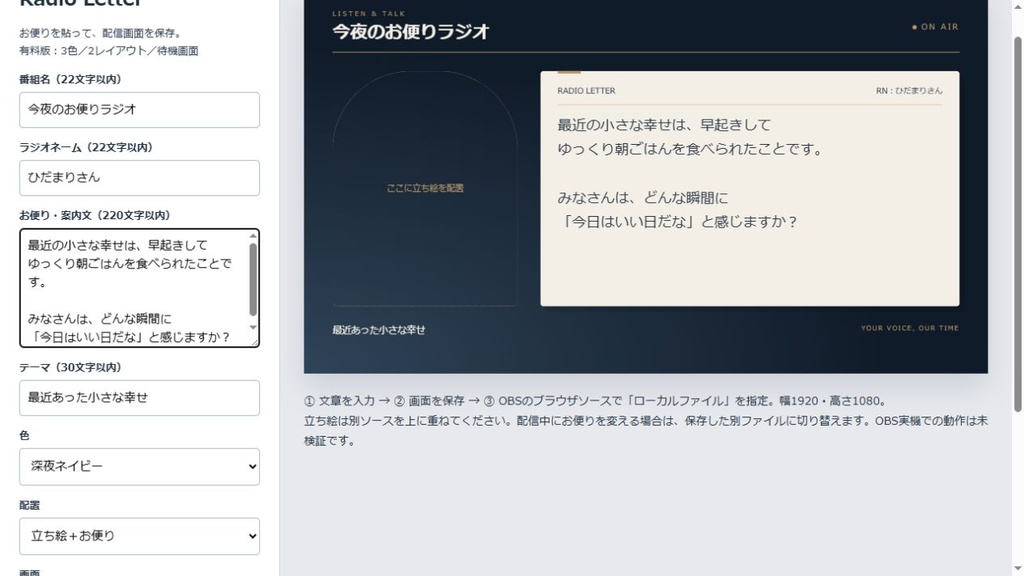This screenshot has width=1024, height=576.
Task: Click the instruction line starting ① 文章を入力
Action: click(x=595, y=401)
